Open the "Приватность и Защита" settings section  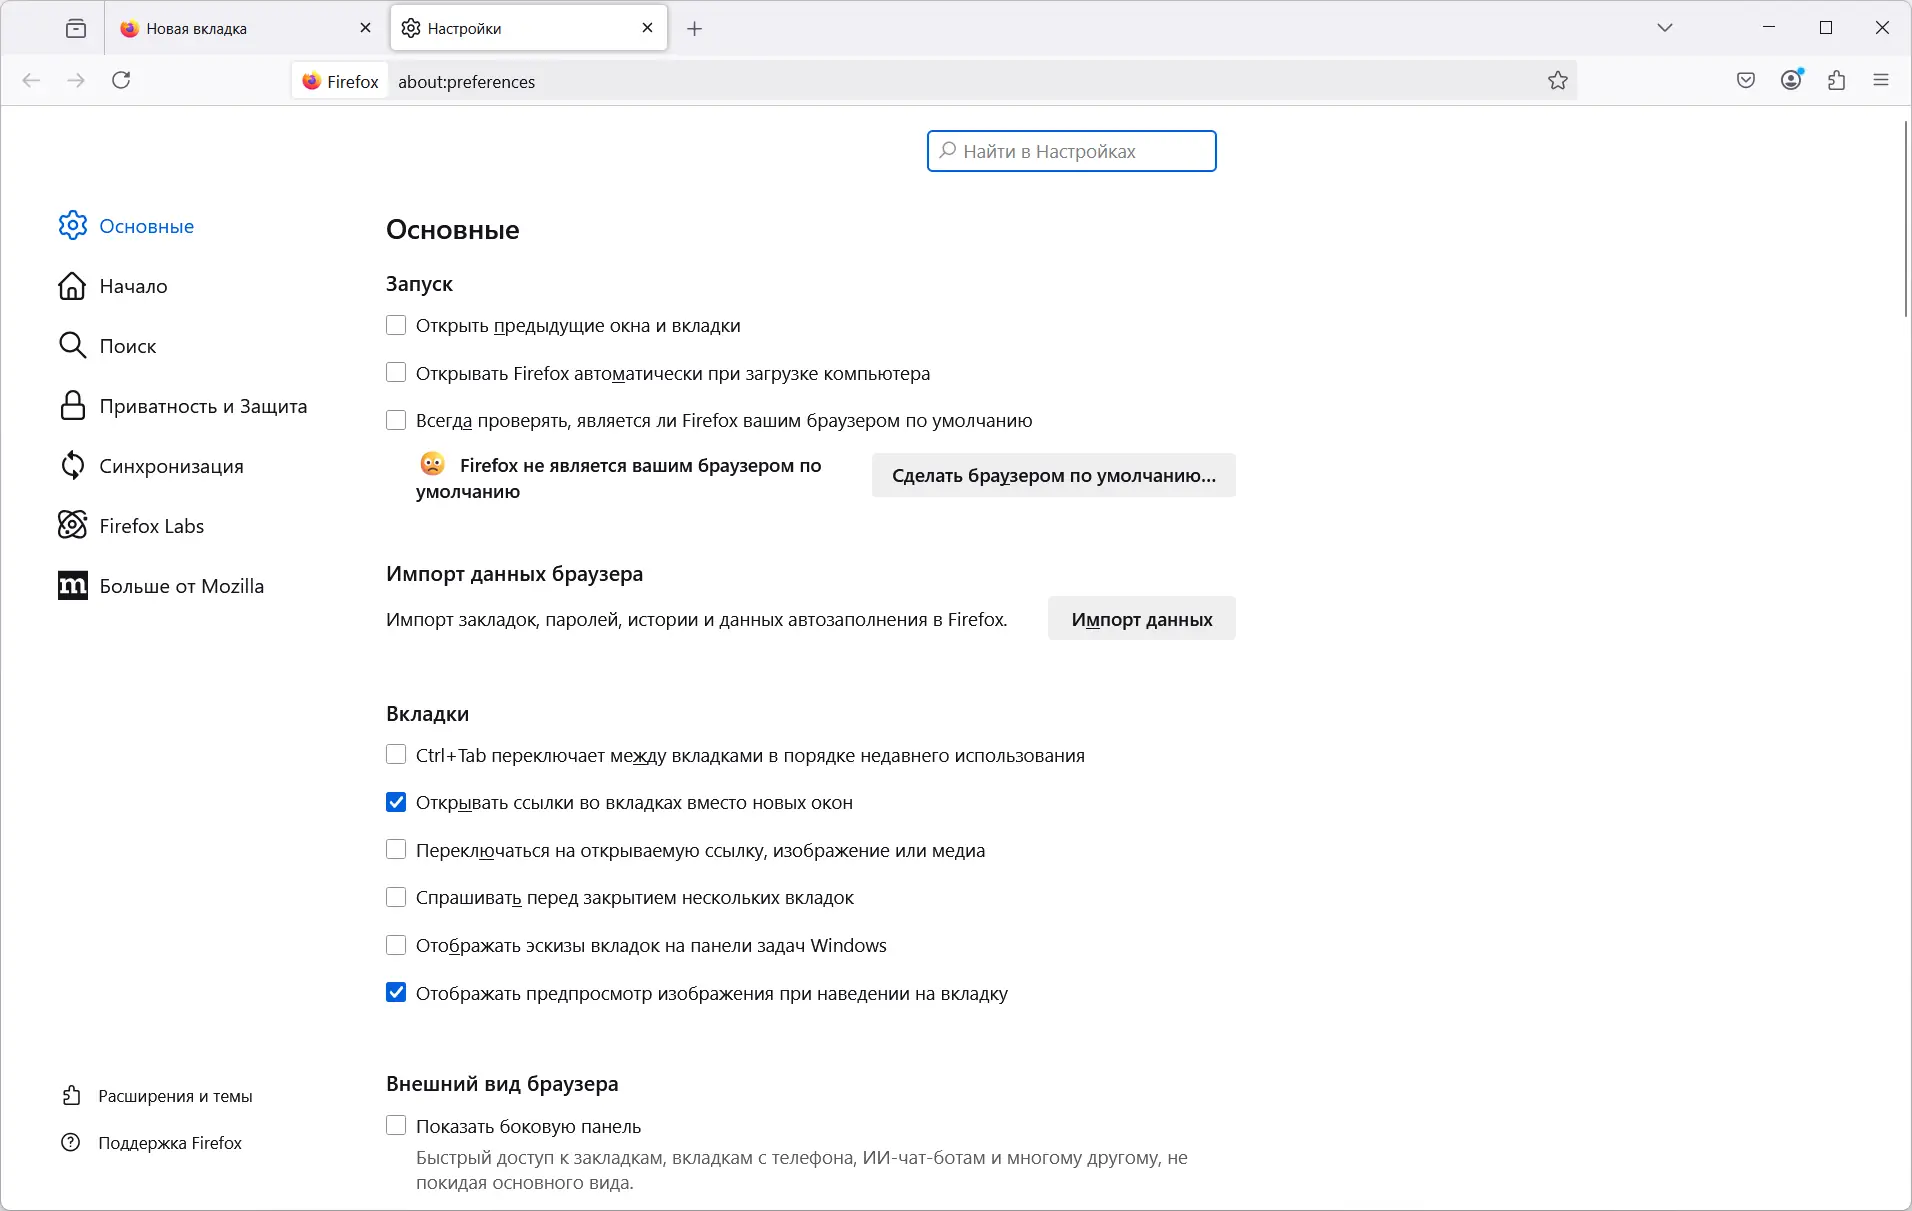click(203, 406)
